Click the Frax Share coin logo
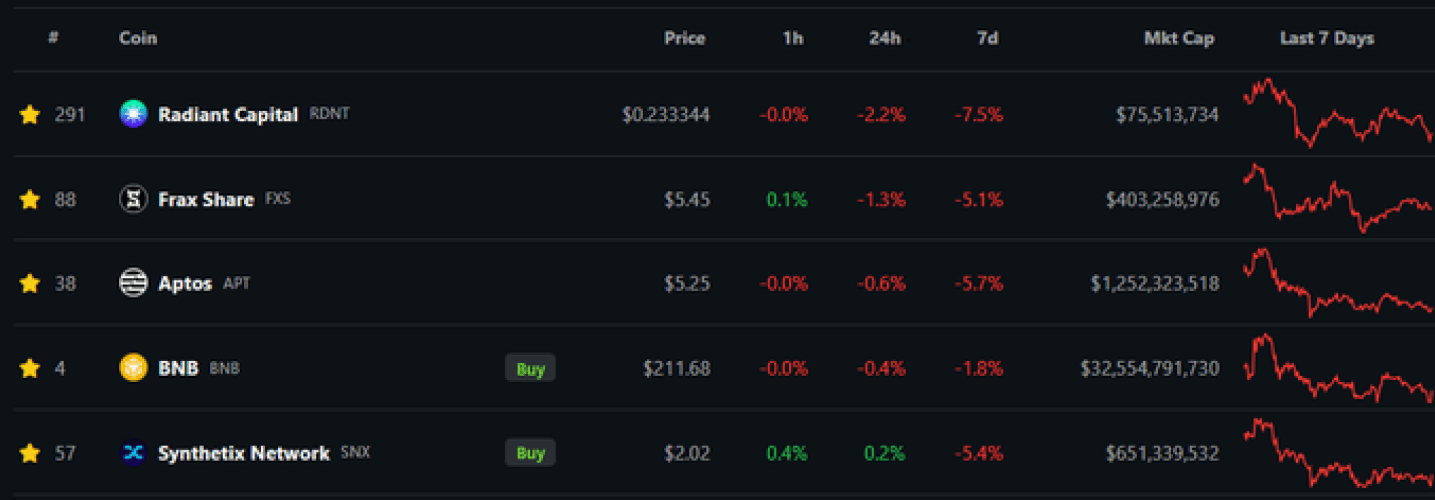 tap(133, 199)
